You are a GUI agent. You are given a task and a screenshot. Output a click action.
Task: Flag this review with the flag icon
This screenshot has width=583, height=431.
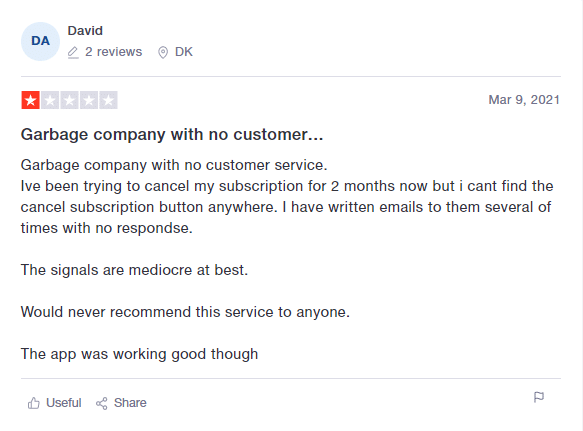(x=539, y=397)
